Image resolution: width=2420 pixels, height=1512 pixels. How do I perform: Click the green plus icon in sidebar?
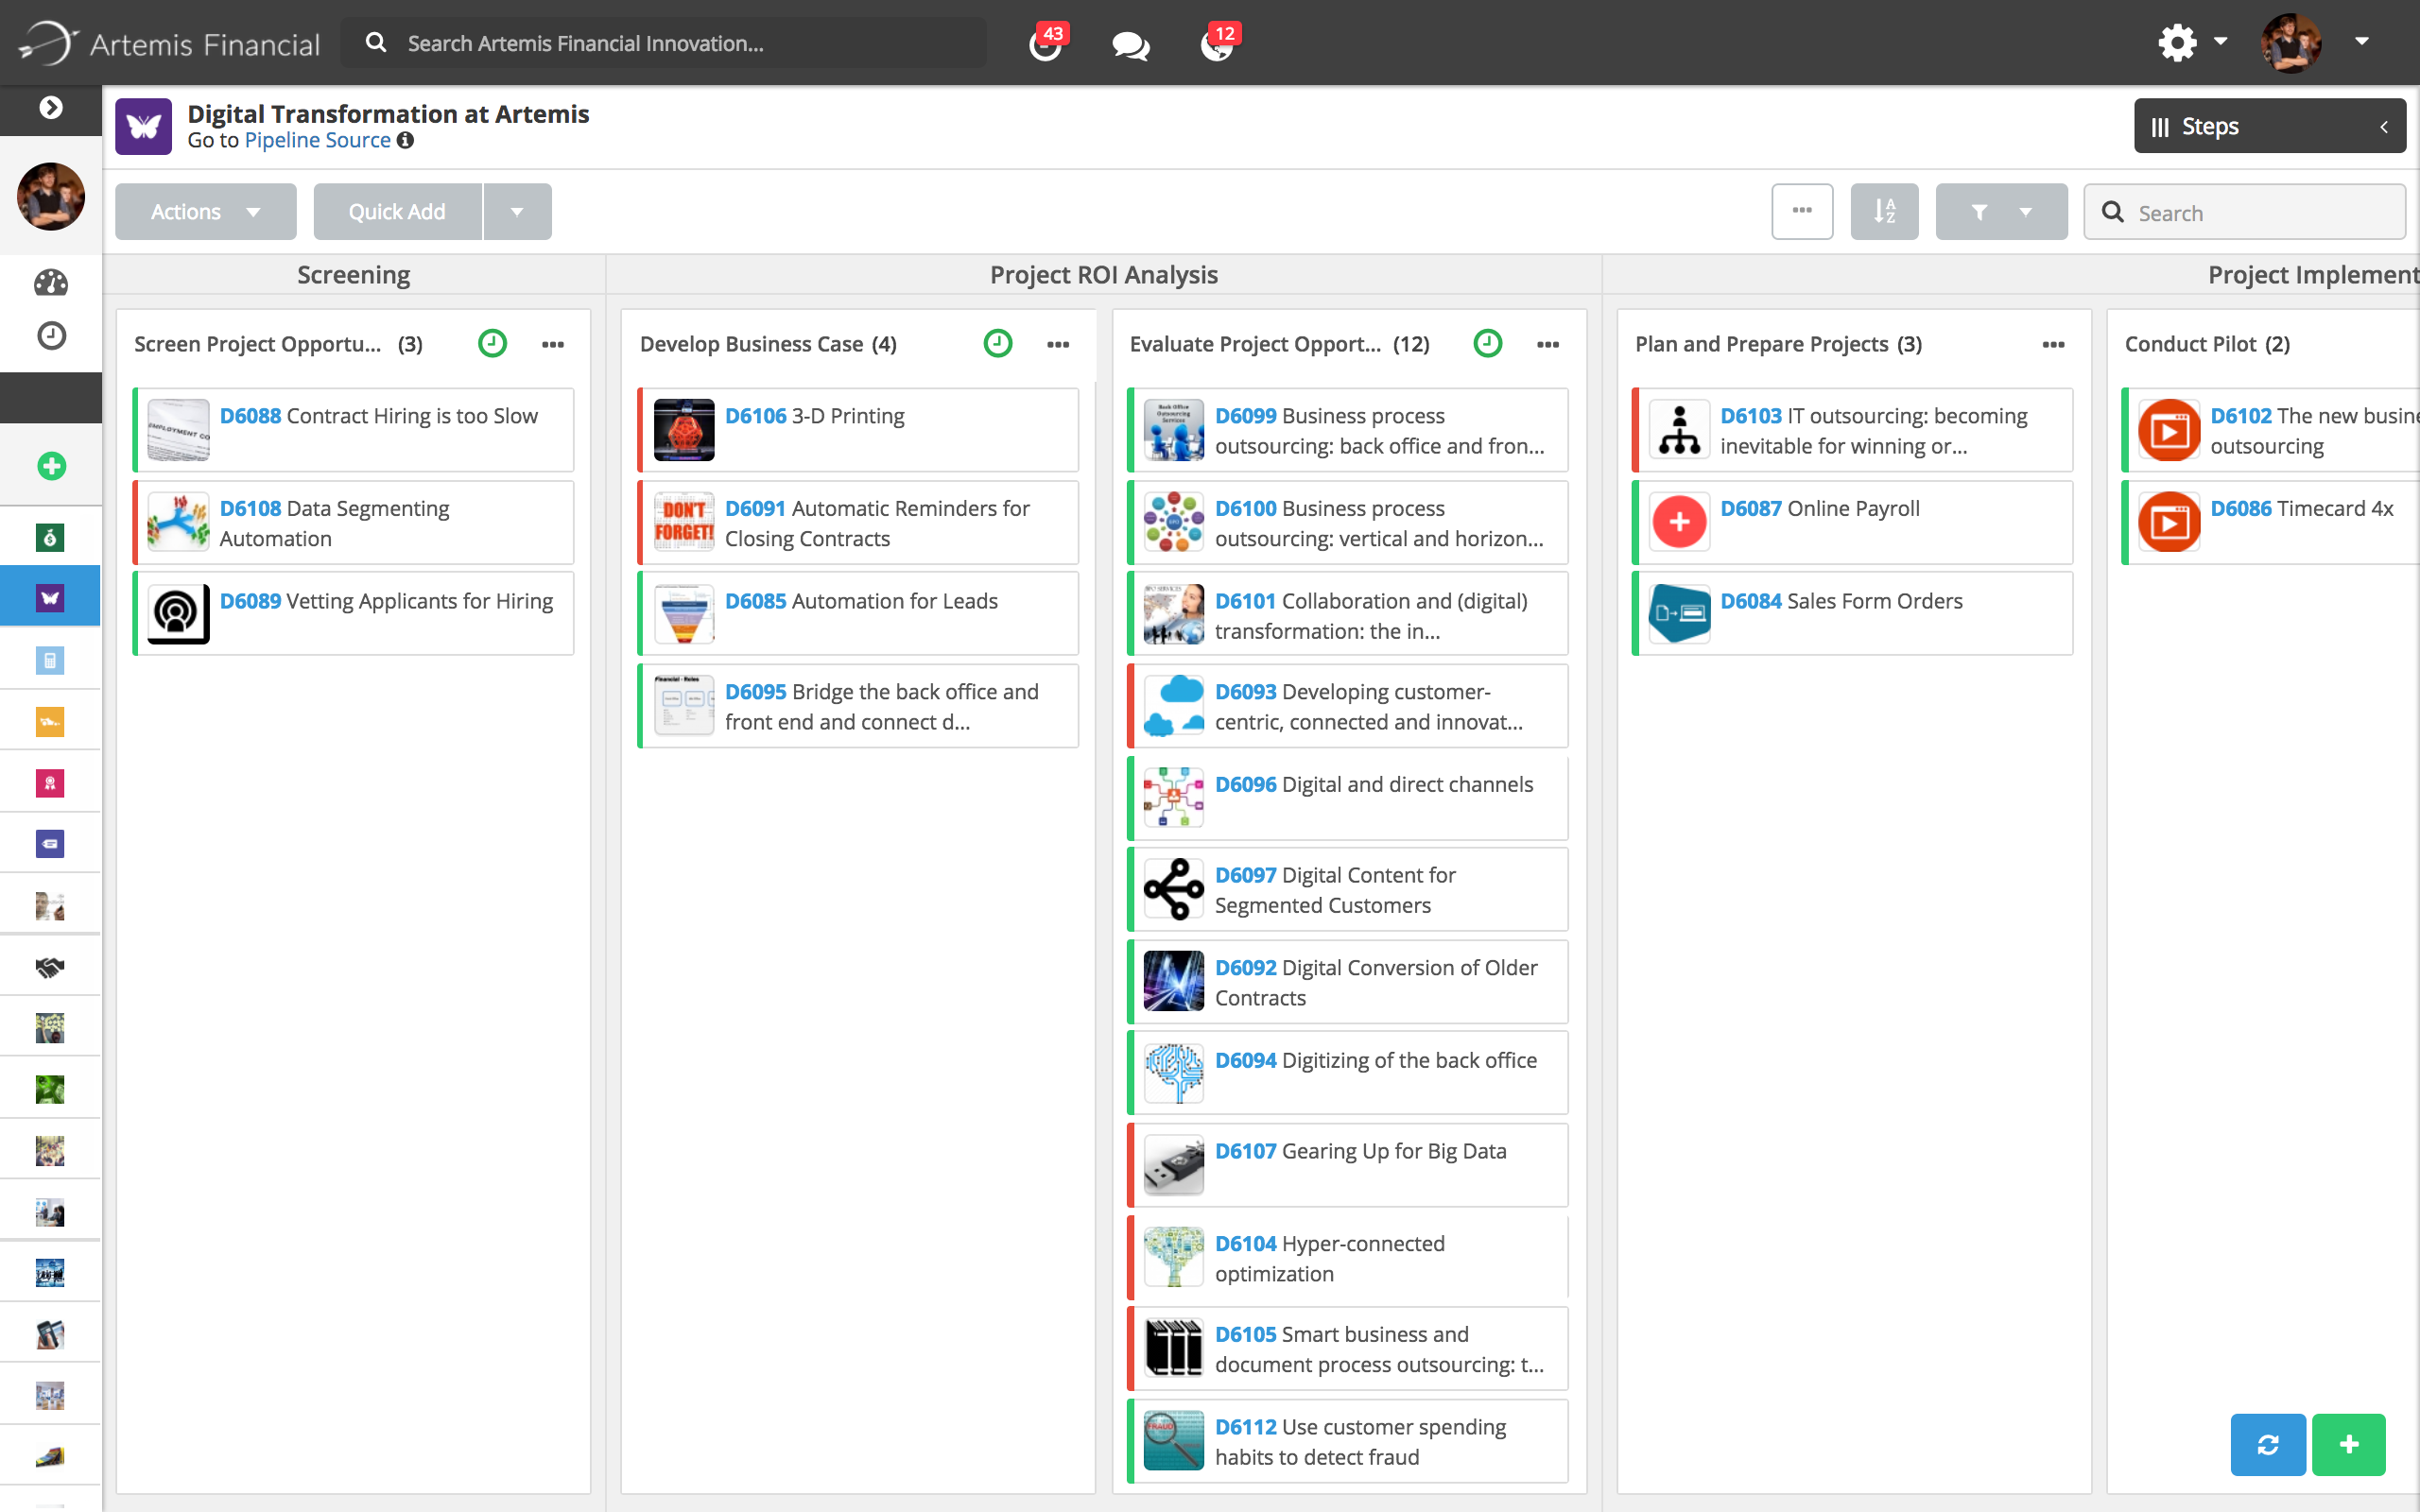(x=51, y=466)
